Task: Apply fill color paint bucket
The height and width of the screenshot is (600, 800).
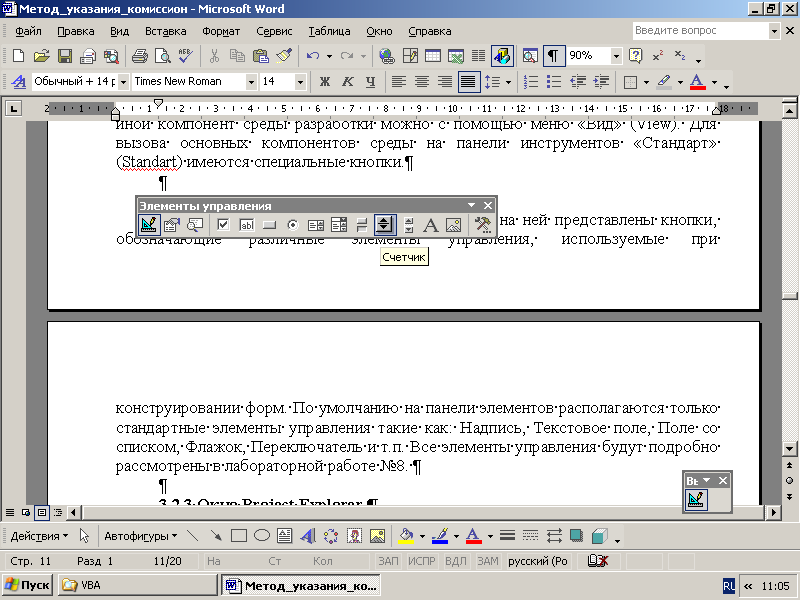Action: click(x=406, y=536)
